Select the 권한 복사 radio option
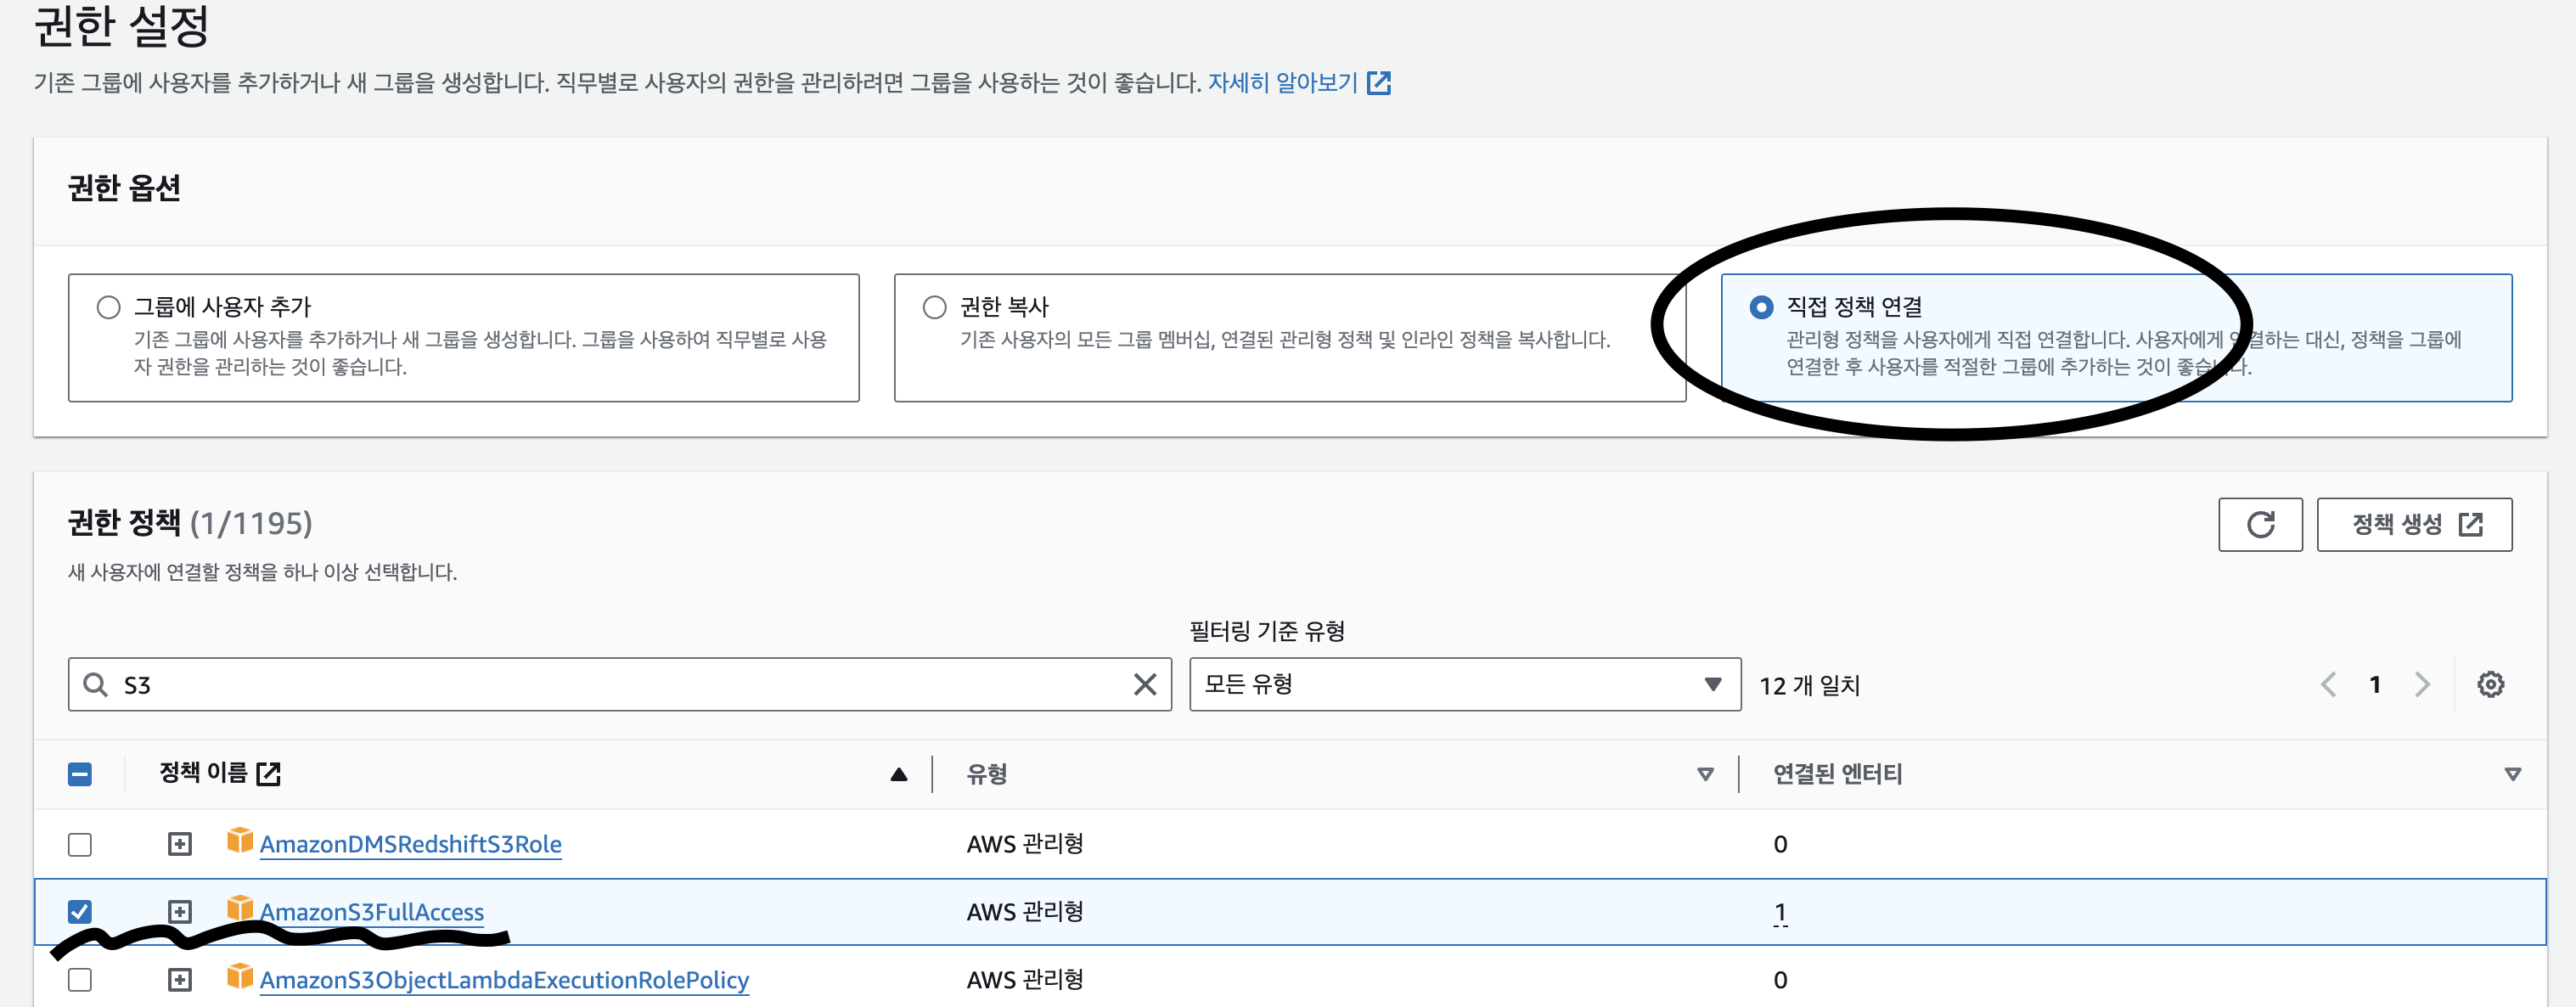Viewport: 2576px width, 1007px height. [934, 307]
